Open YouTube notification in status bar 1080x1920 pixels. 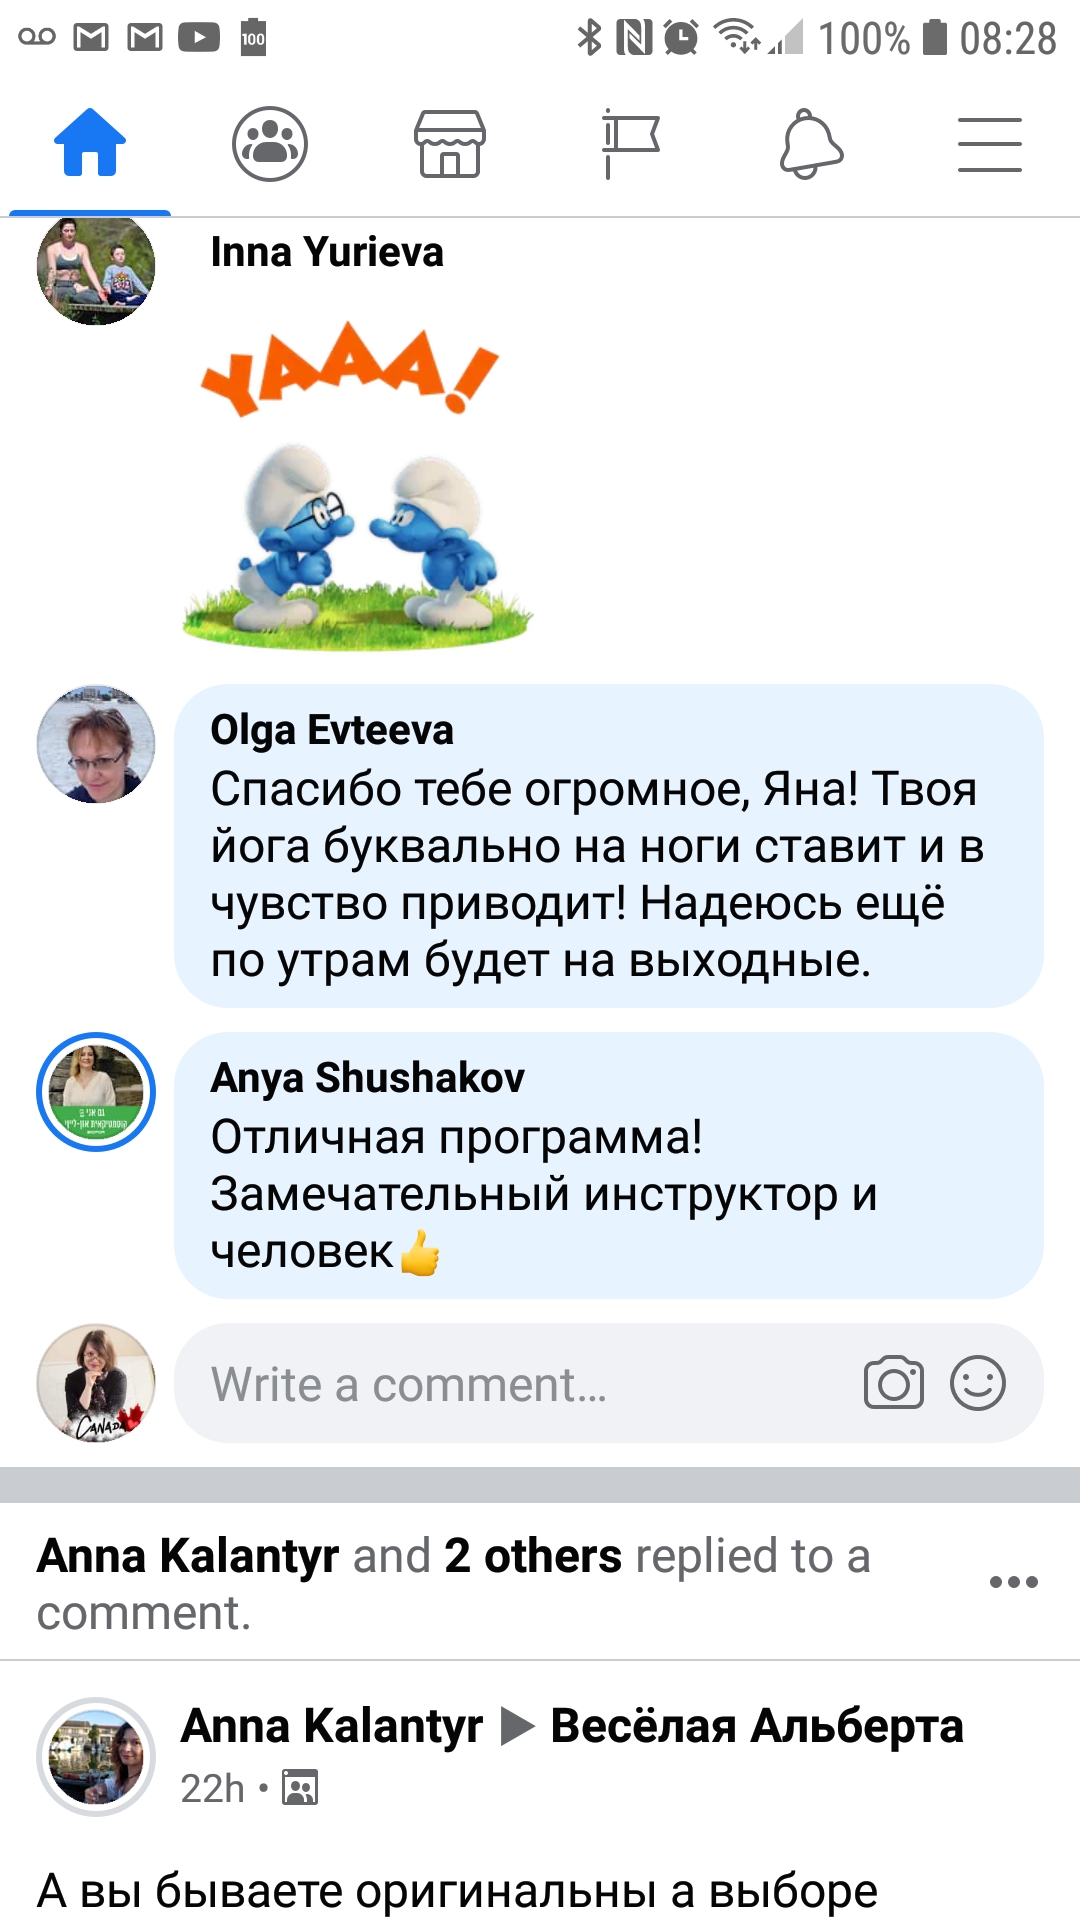tap(199, 38)
